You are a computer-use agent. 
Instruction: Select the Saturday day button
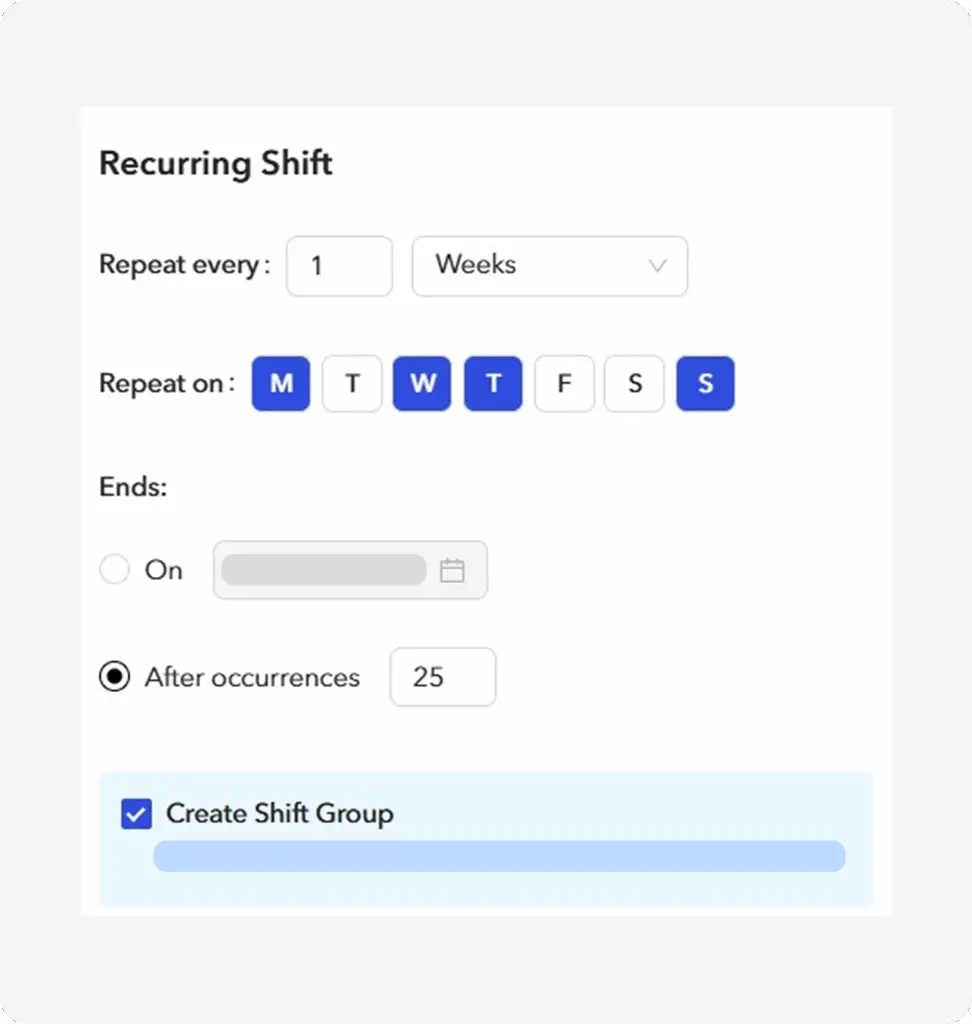(634, 383)
